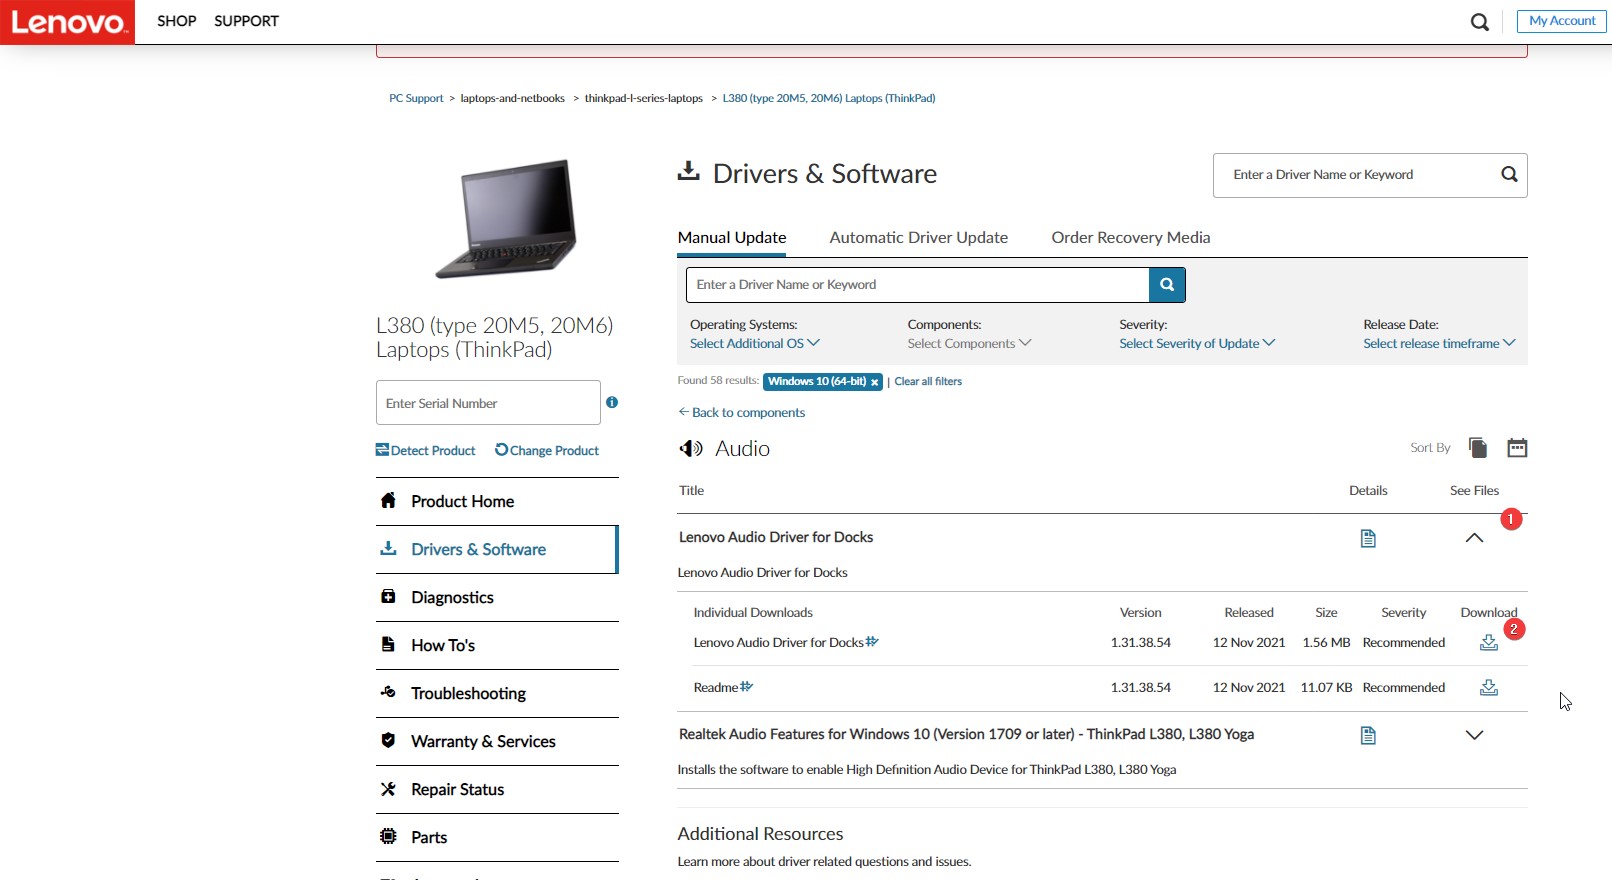Screen dimensions: 1612x880
Task: Open Repair Status in sidebar
Action: (x=497, y=790)
